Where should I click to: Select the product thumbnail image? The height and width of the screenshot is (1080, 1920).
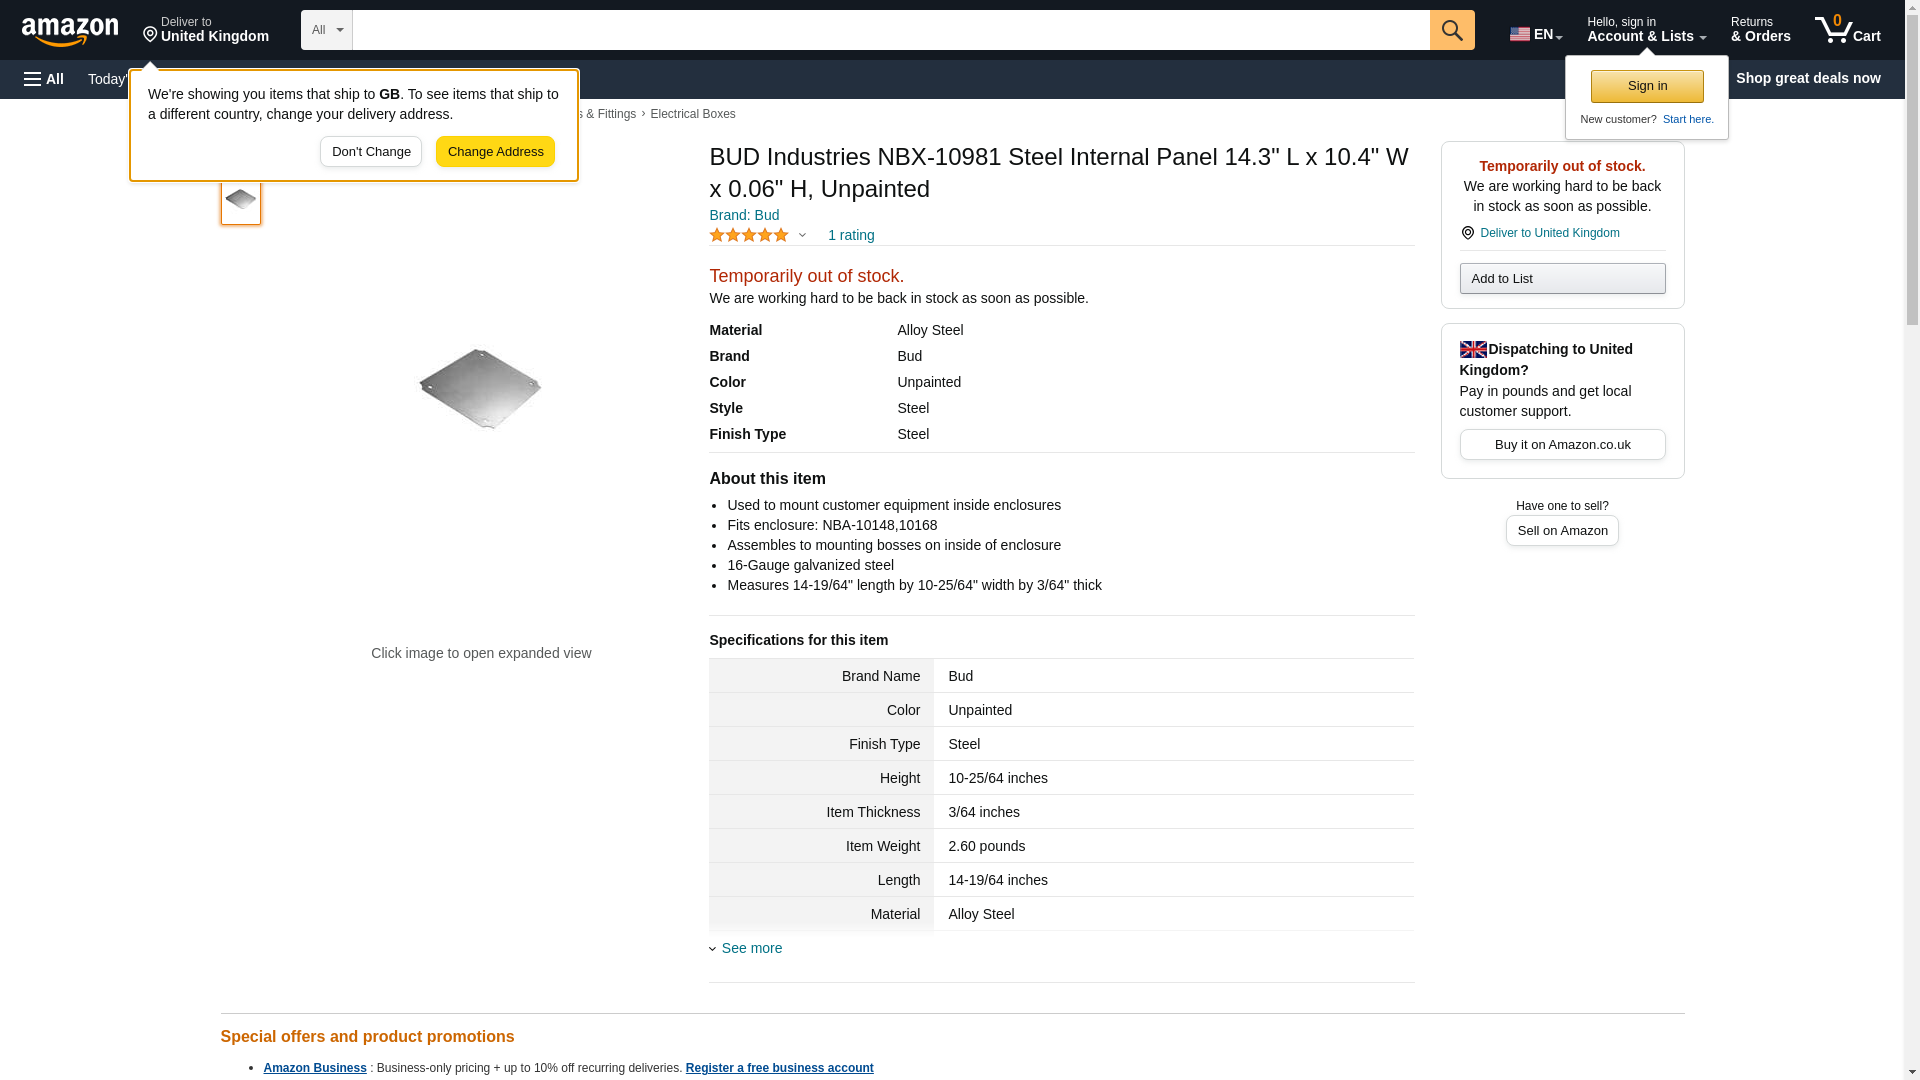point(241,200)
